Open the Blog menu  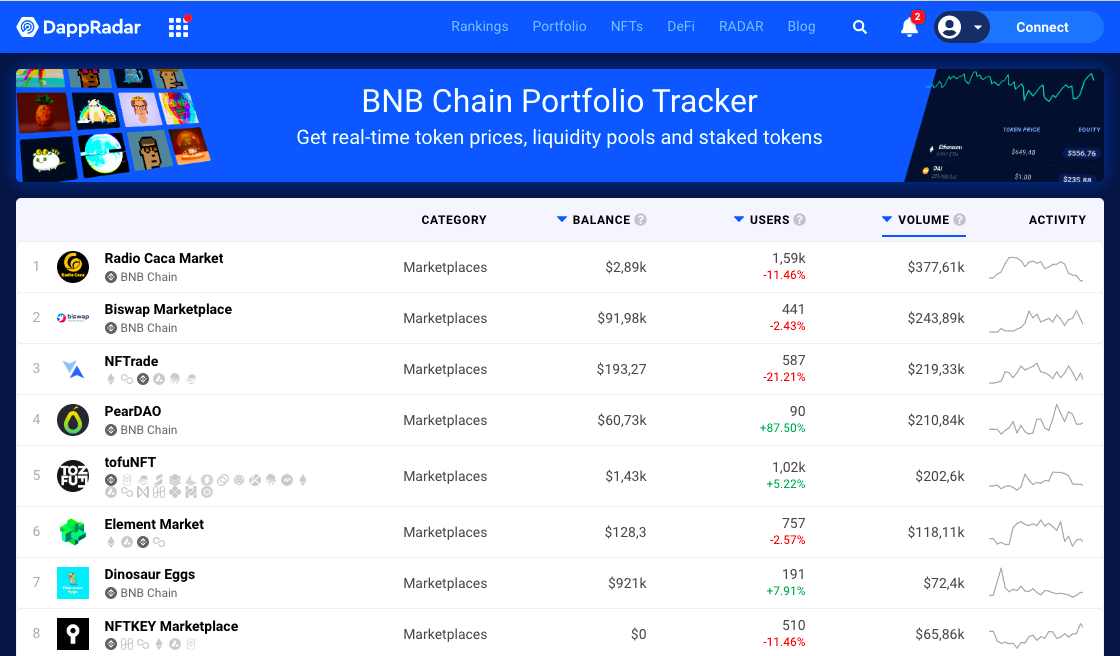[801, 26]
